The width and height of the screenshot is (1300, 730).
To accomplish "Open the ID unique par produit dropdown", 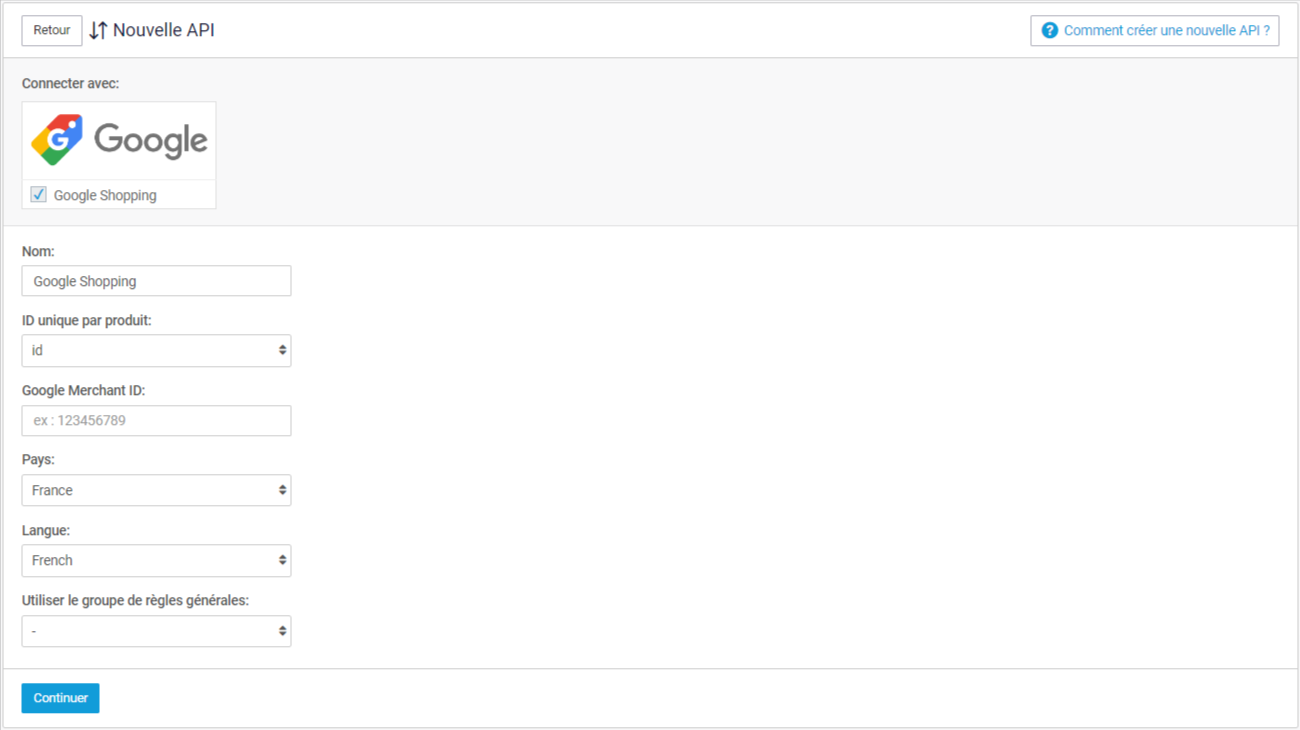I will click(x=156, y=351).
